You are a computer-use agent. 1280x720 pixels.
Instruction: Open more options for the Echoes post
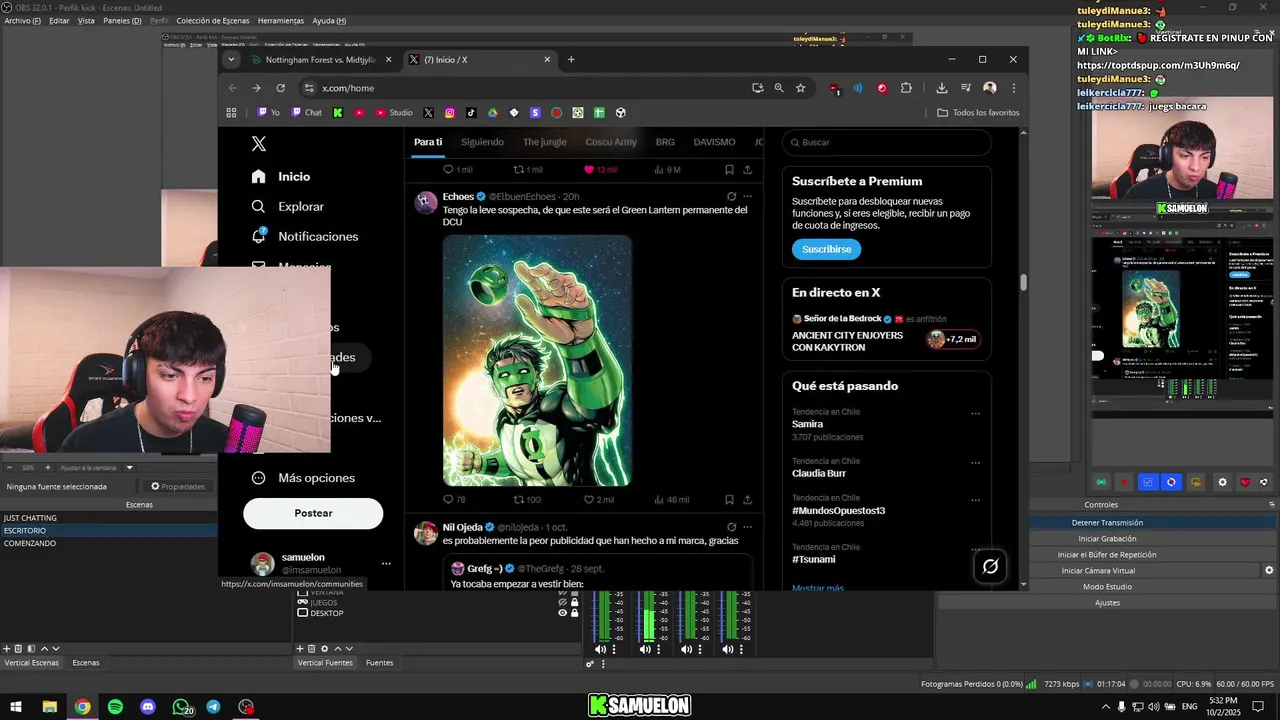coord(747,197)
